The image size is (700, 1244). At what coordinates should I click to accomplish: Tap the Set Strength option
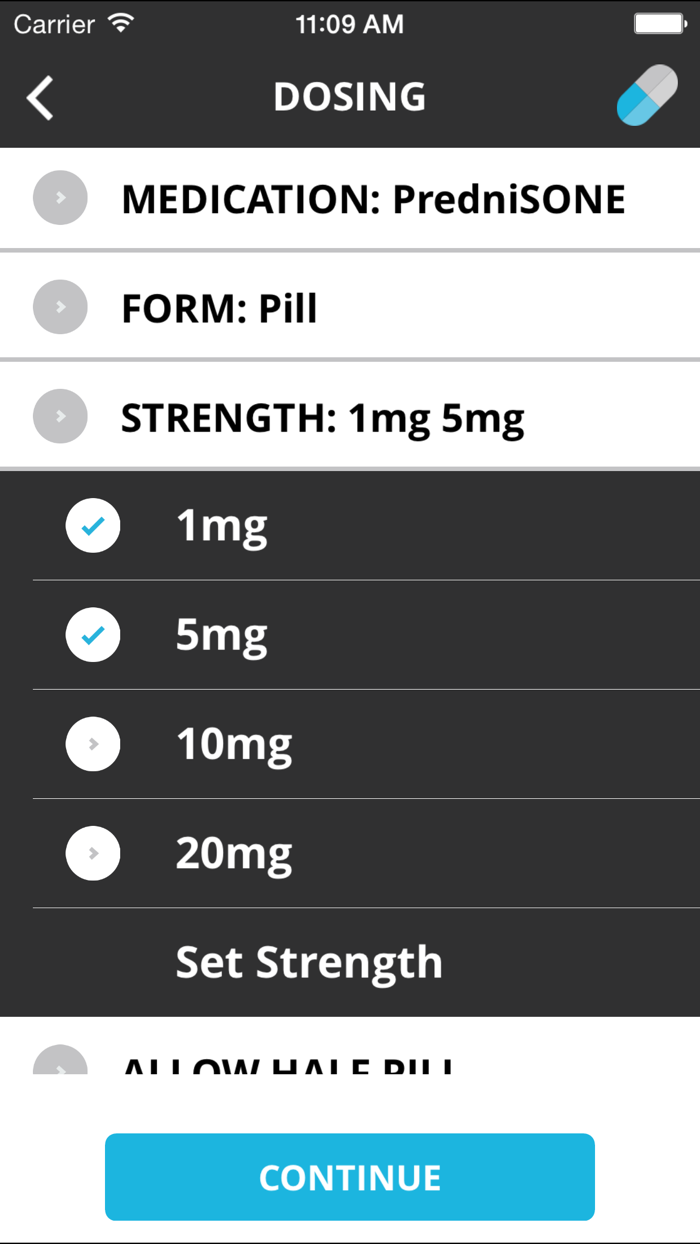click(x=309, y=962)
